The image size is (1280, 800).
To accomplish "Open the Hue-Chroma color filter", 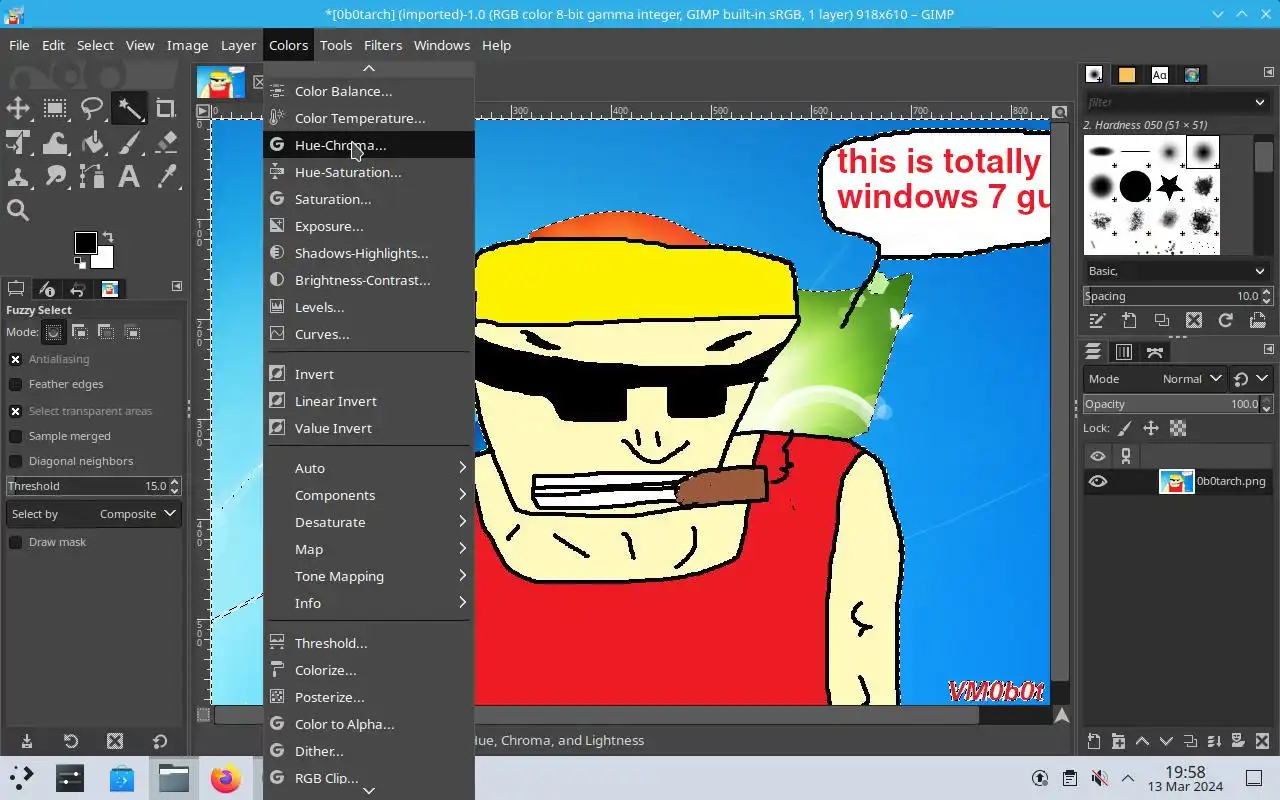I will pos(369,145).
